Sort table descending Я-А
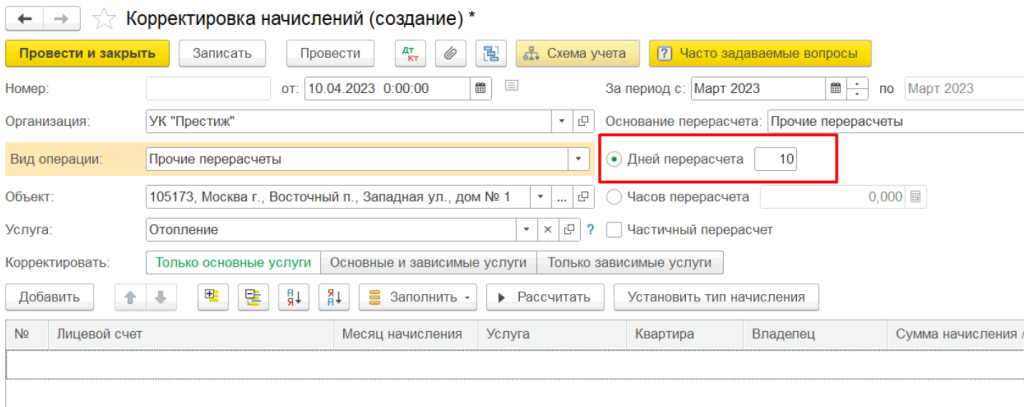The image size is (1024, 407). [x=334, y=297]
